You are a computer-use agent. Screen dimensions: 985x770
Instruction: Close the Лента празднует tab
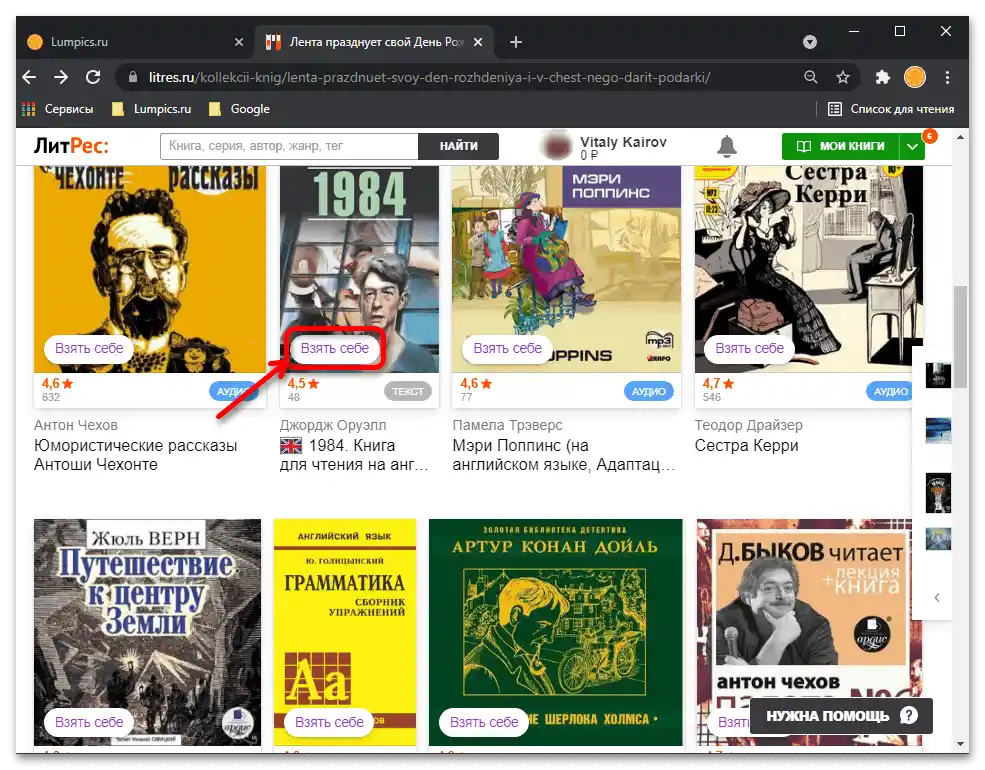(x=478, y=42)
